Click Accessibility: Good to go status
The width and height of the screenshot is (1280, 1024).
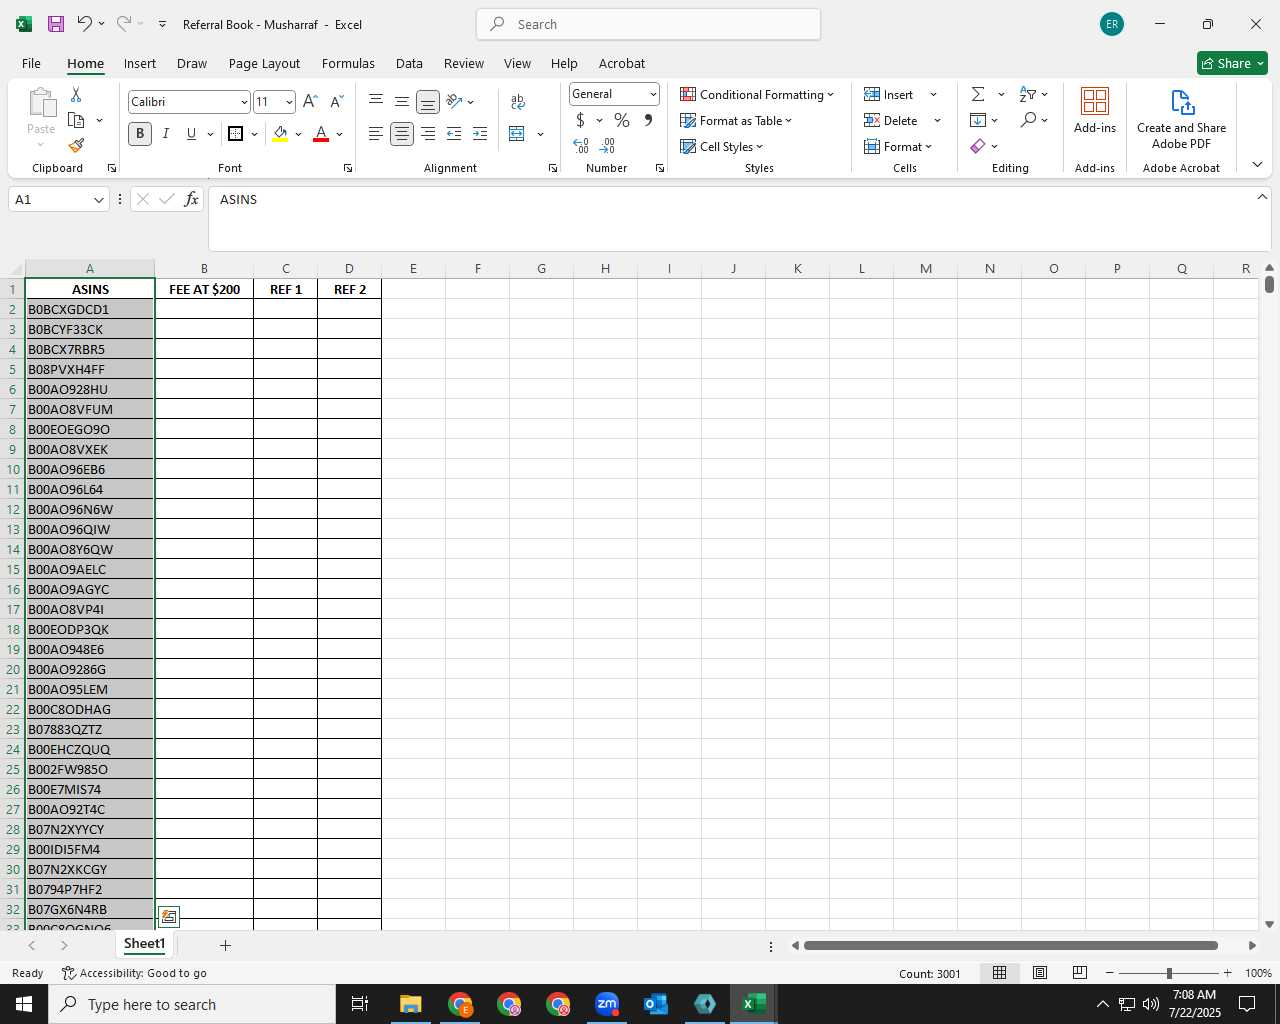click(x=134, y=973)
